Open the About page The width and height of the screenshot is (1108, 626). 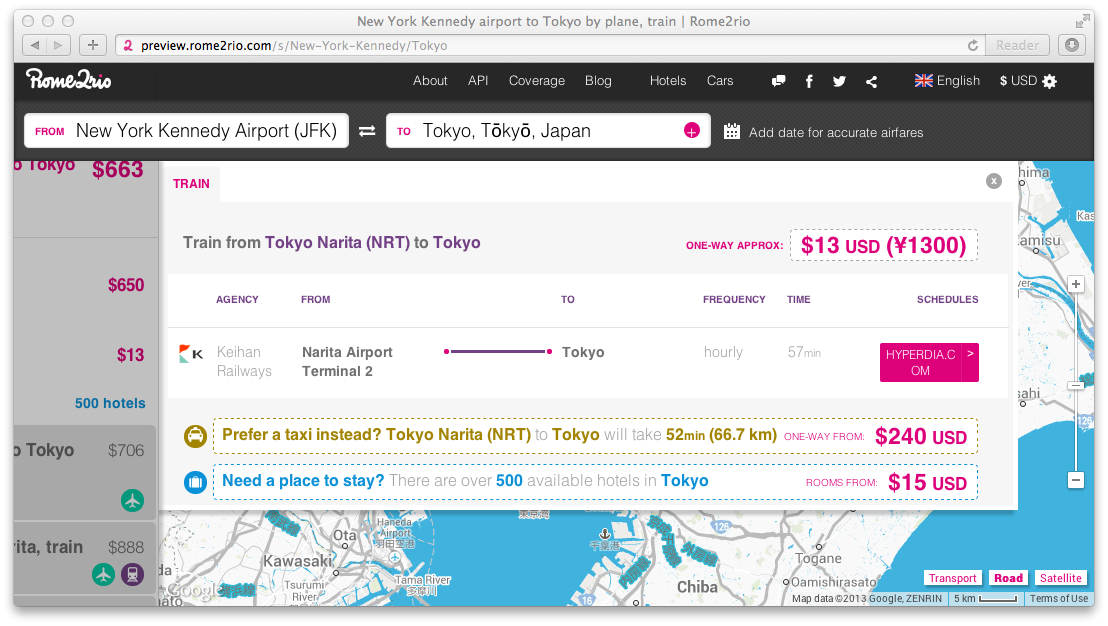pos(430,81)
